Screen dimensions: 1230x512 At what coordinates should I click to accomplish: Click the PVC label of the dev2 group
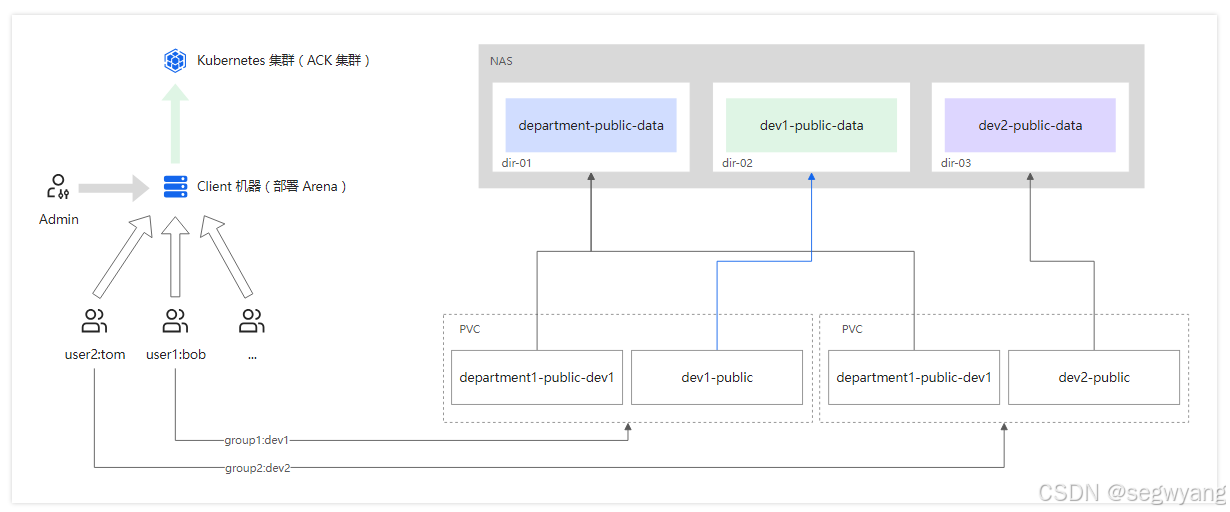(x=852, y=329)
